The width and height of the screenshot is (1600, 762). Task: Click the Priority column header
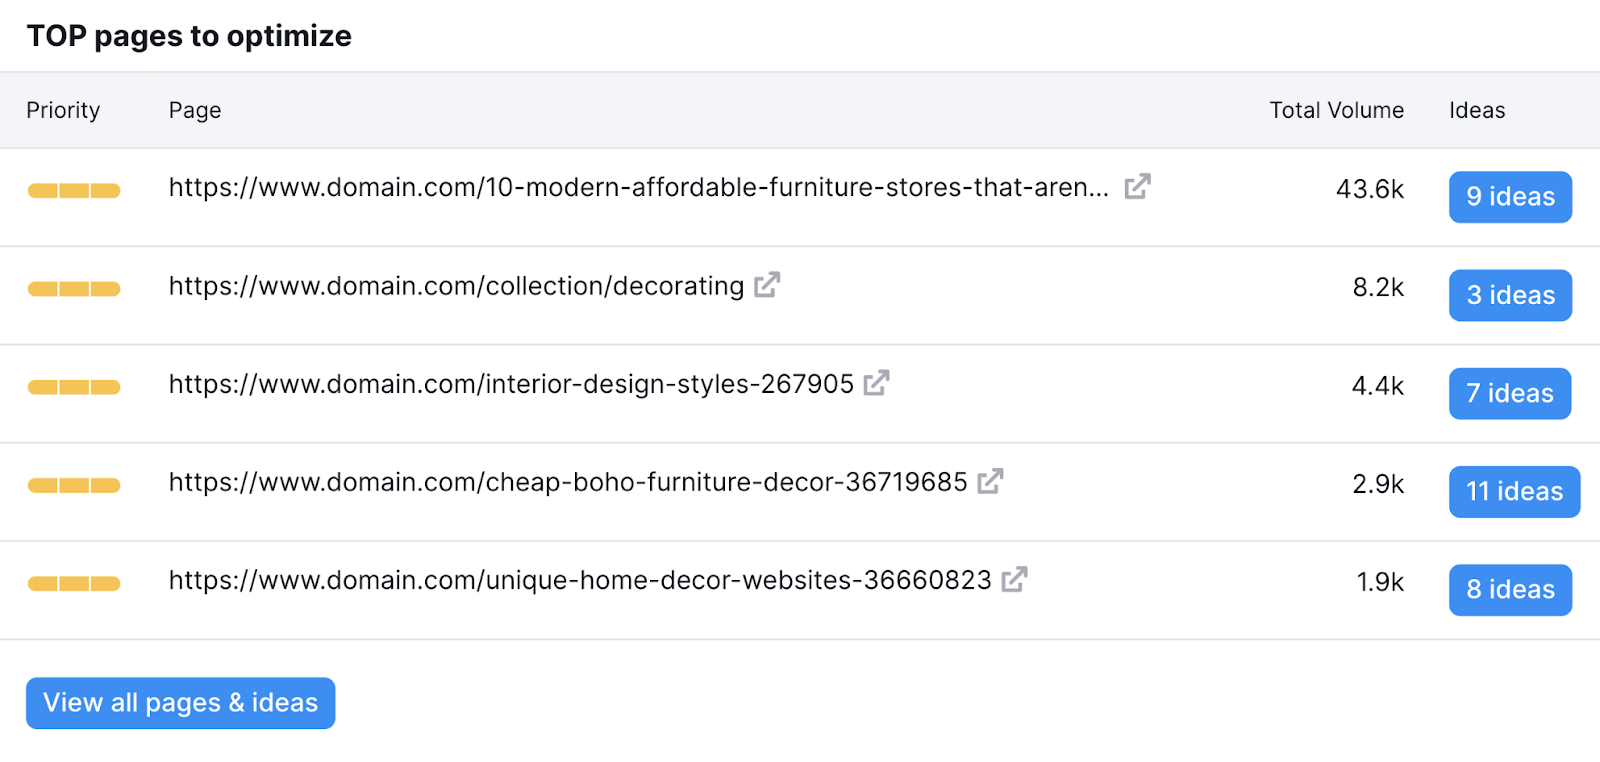(x=63, y=110)
